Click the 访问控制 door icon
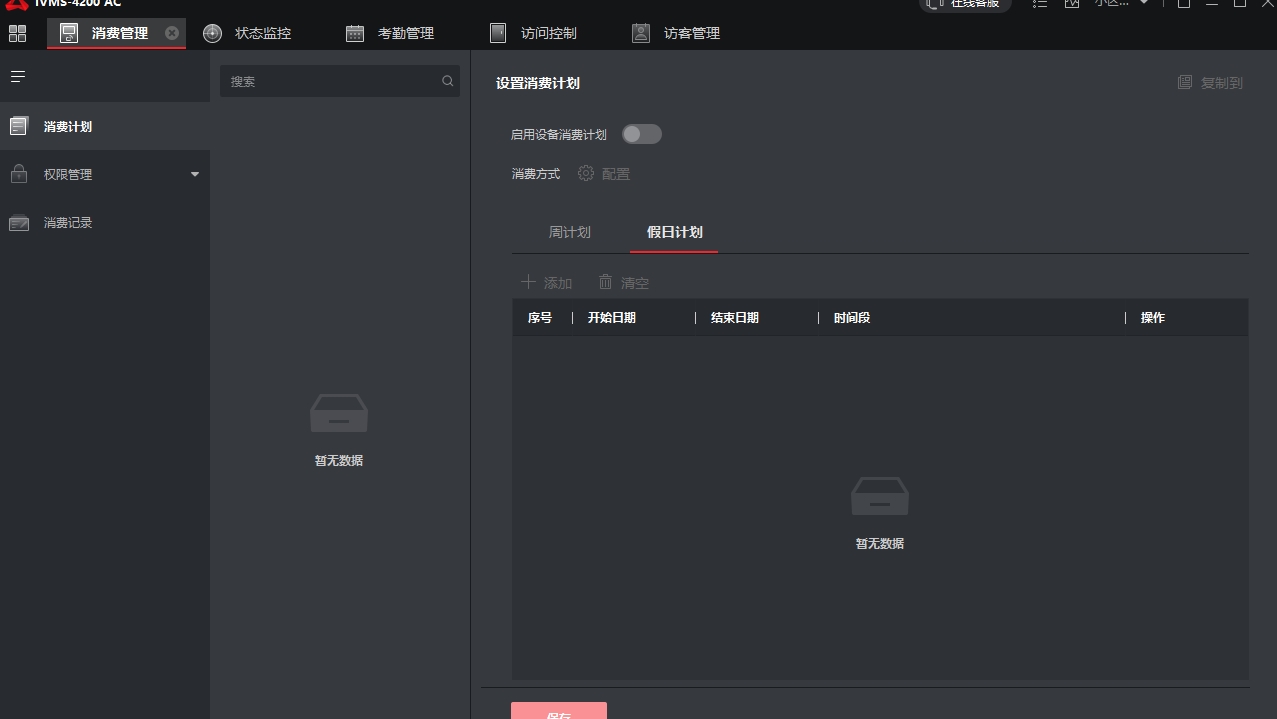This screenshot has width=1277, height=719. (498, 33)
